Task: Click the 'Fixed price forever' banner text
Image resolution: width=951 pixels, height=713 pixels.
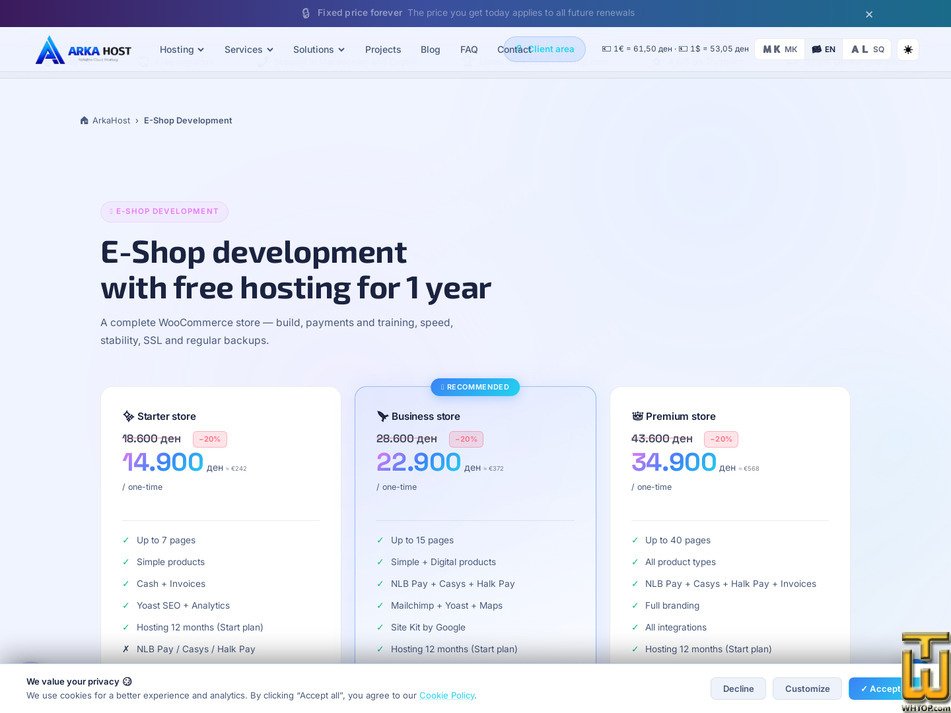Action: click(x=360, y=13)
